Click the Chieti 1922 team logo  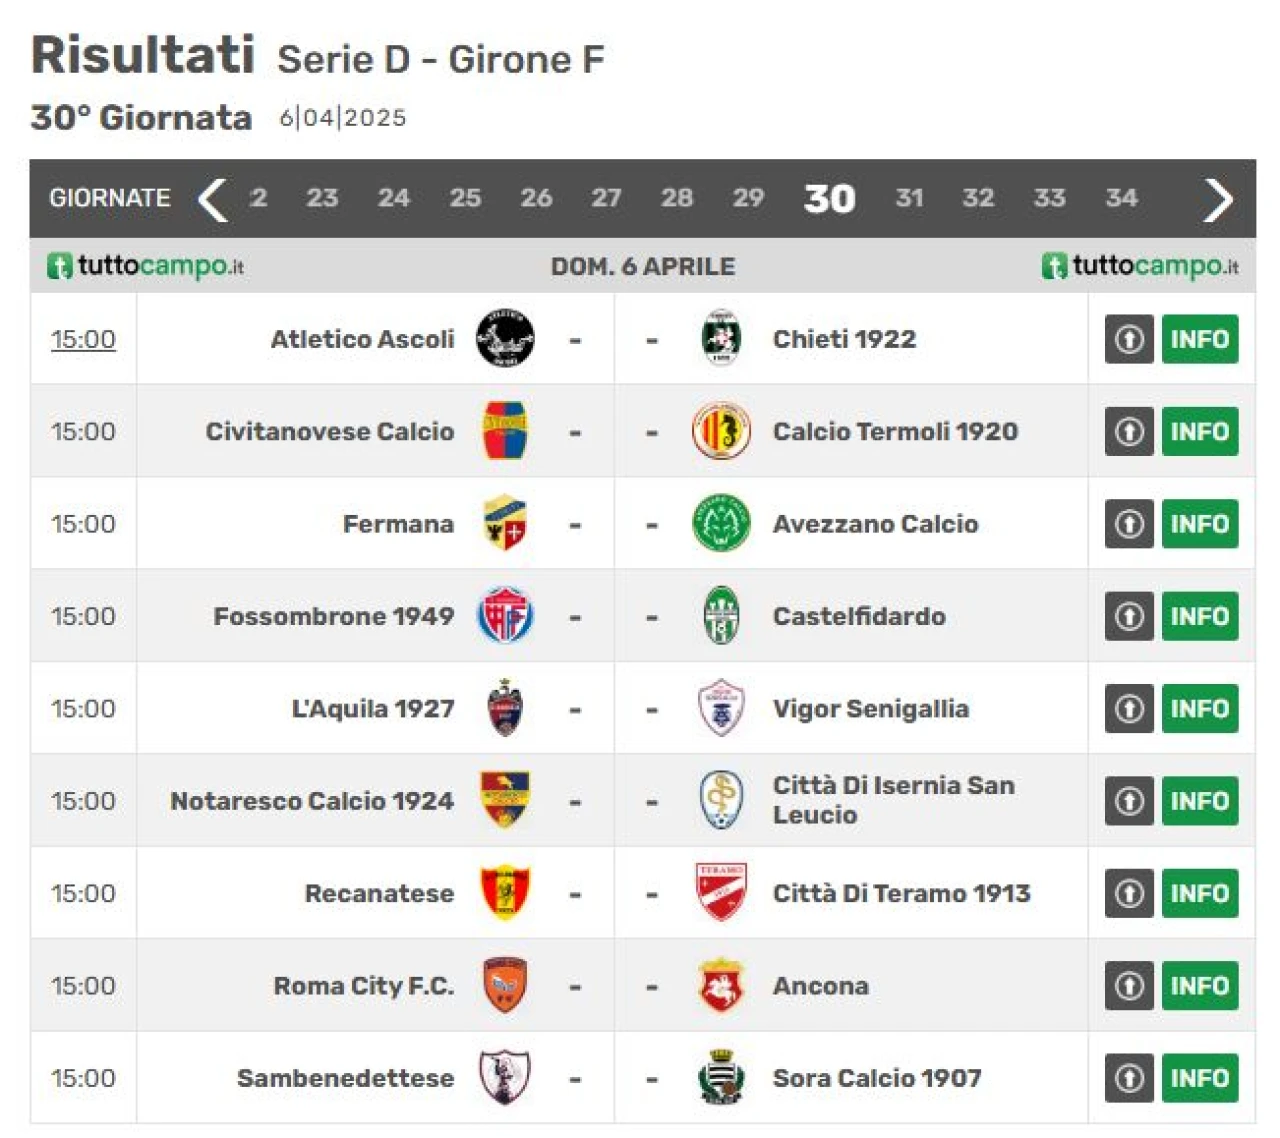(721, 338)
